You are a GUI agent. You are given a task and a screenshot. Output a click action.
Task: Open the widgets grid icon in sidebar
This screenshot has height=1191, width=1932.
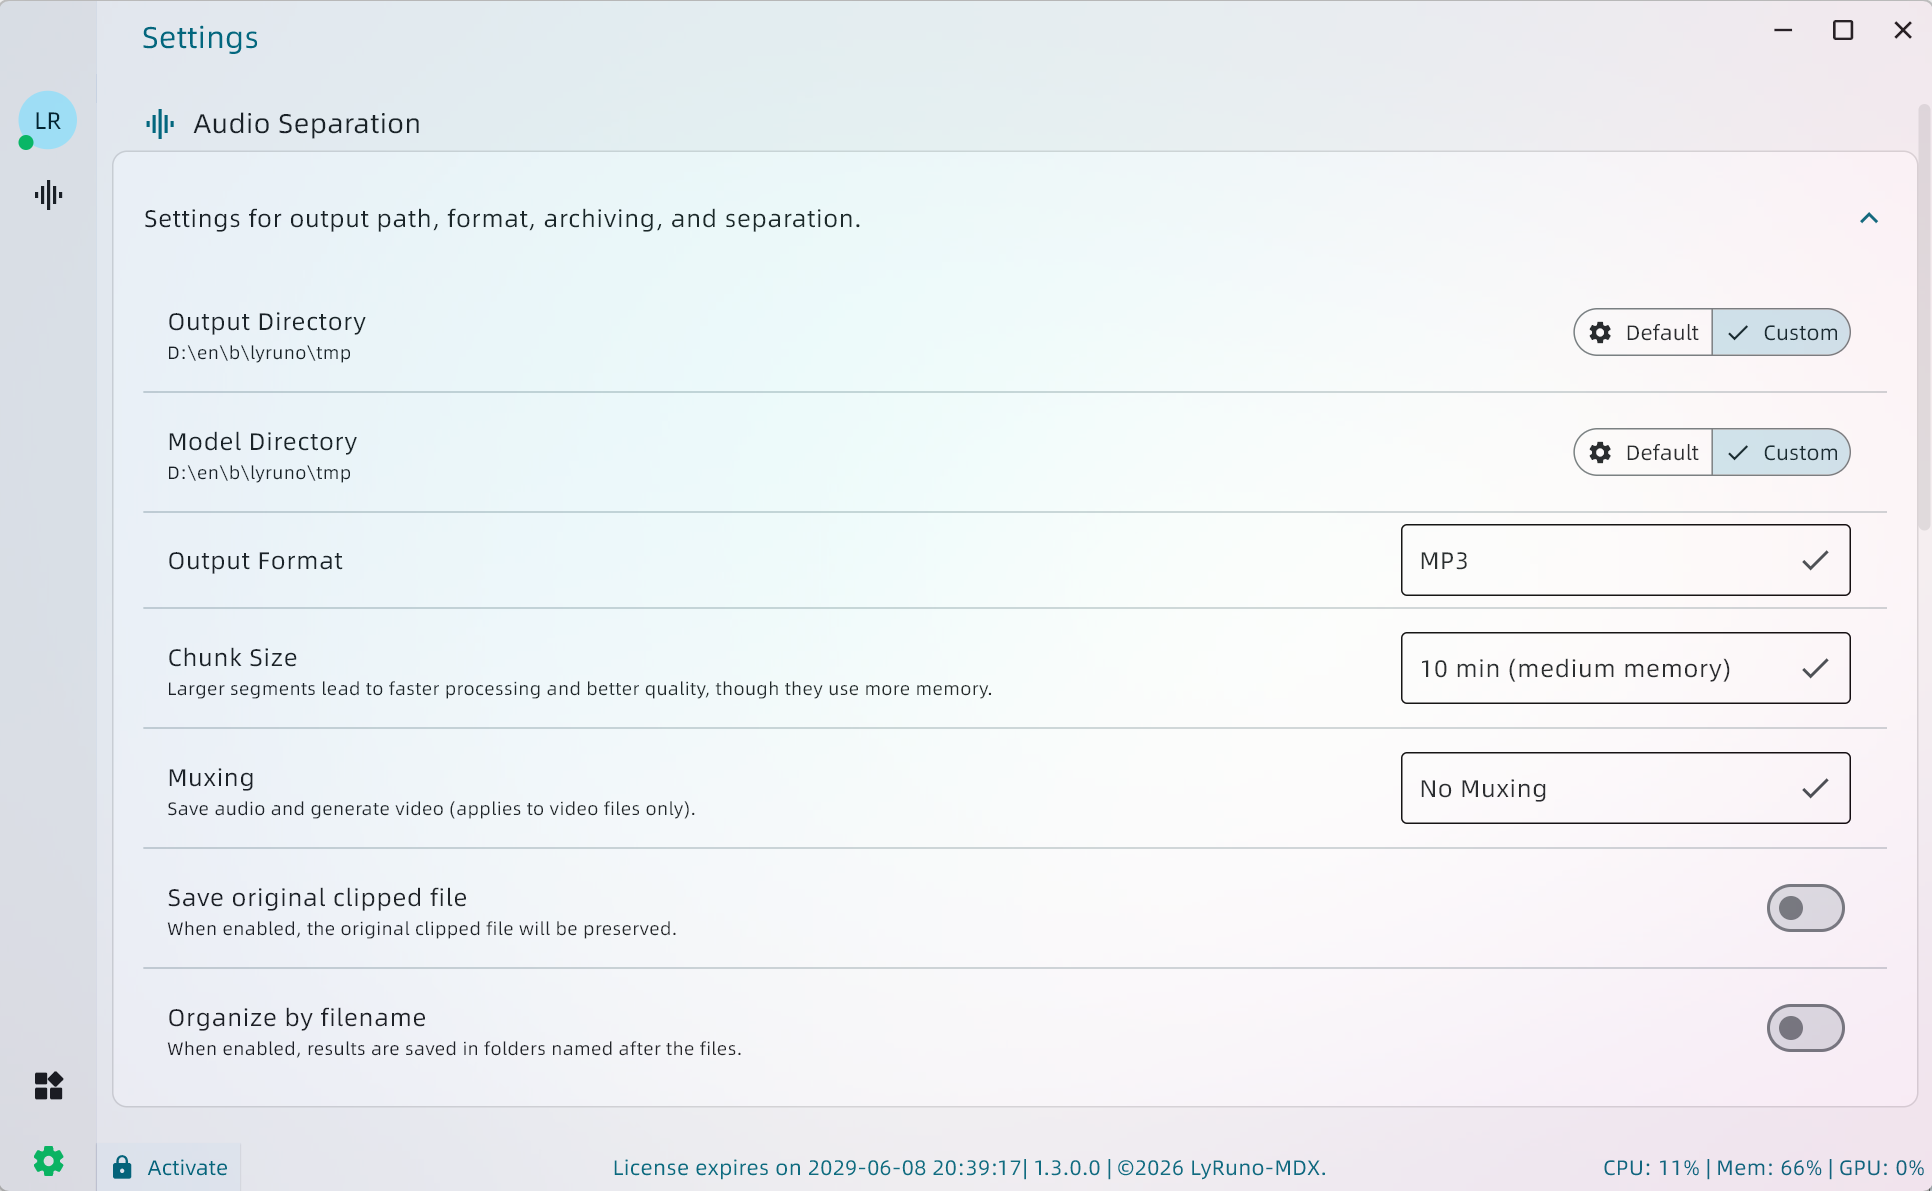48,1085
